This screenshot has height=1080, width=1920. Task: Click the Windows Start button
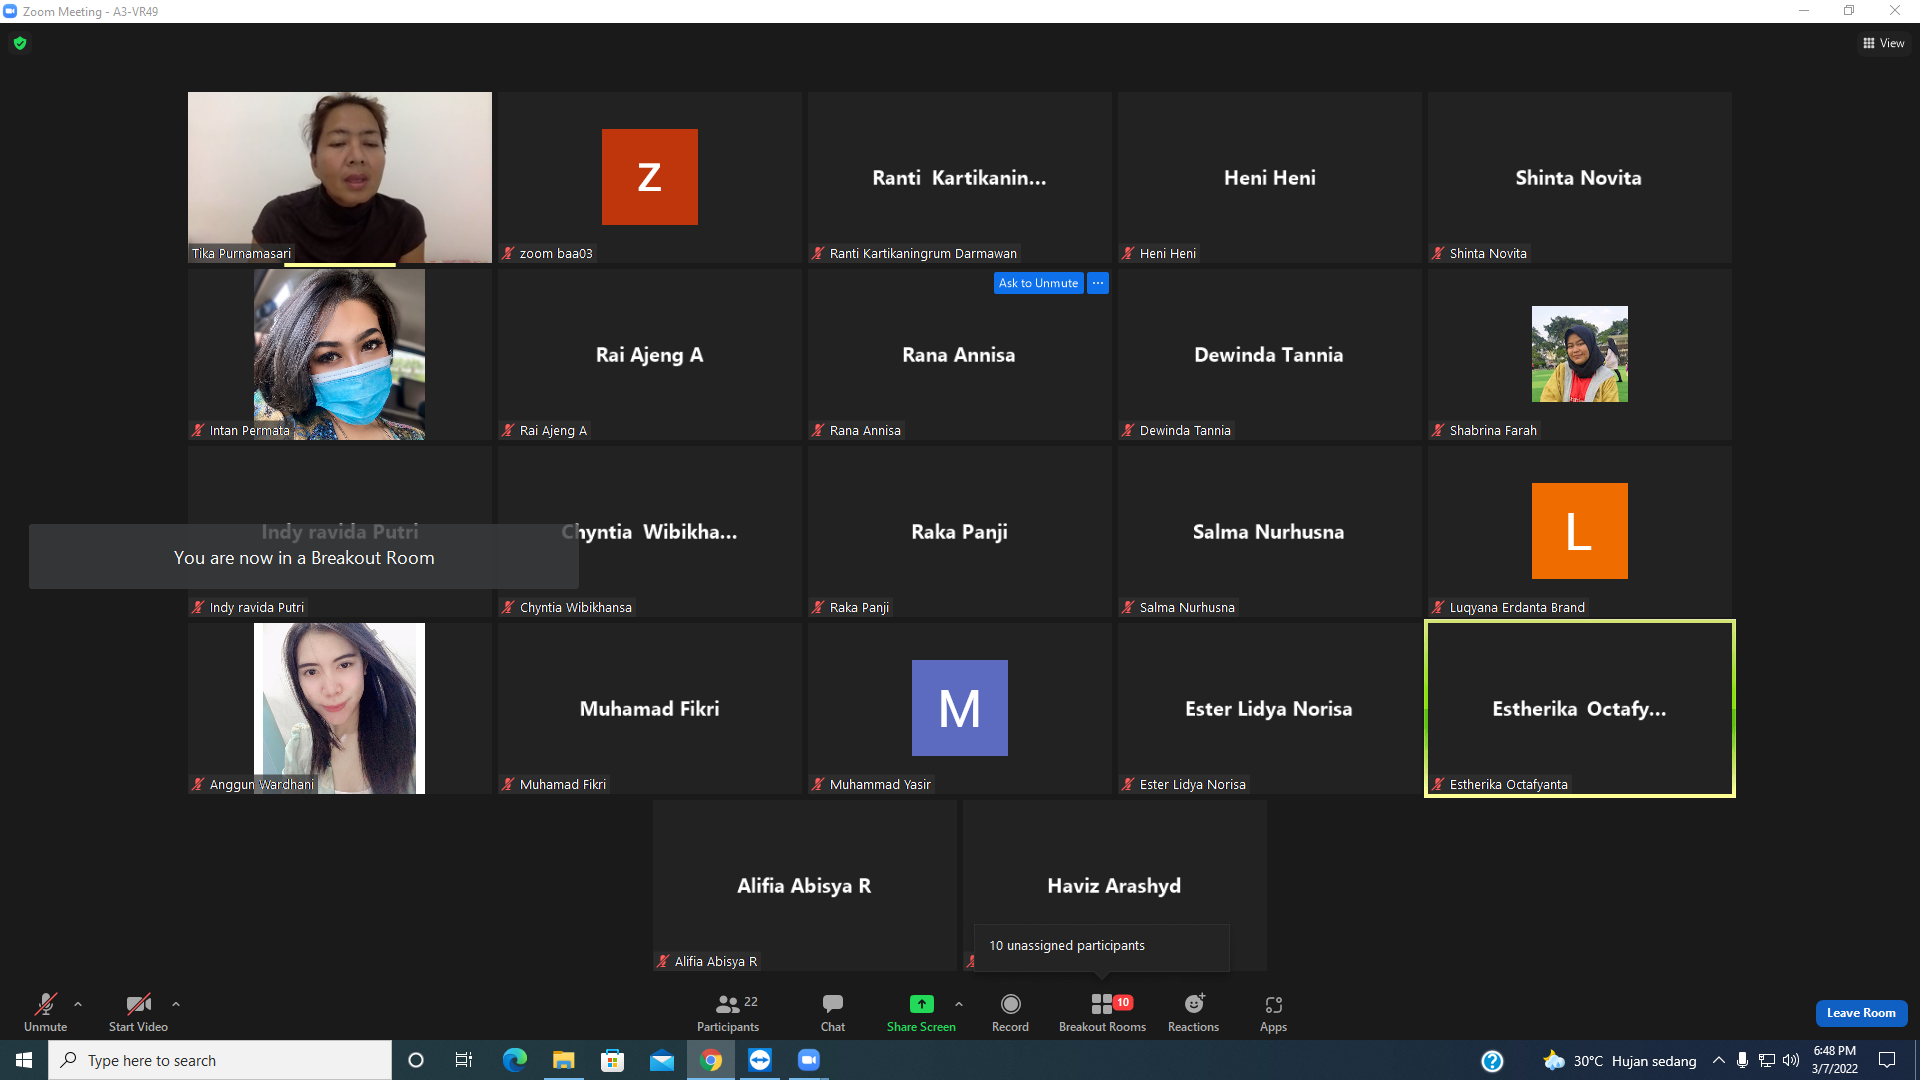24,1060
